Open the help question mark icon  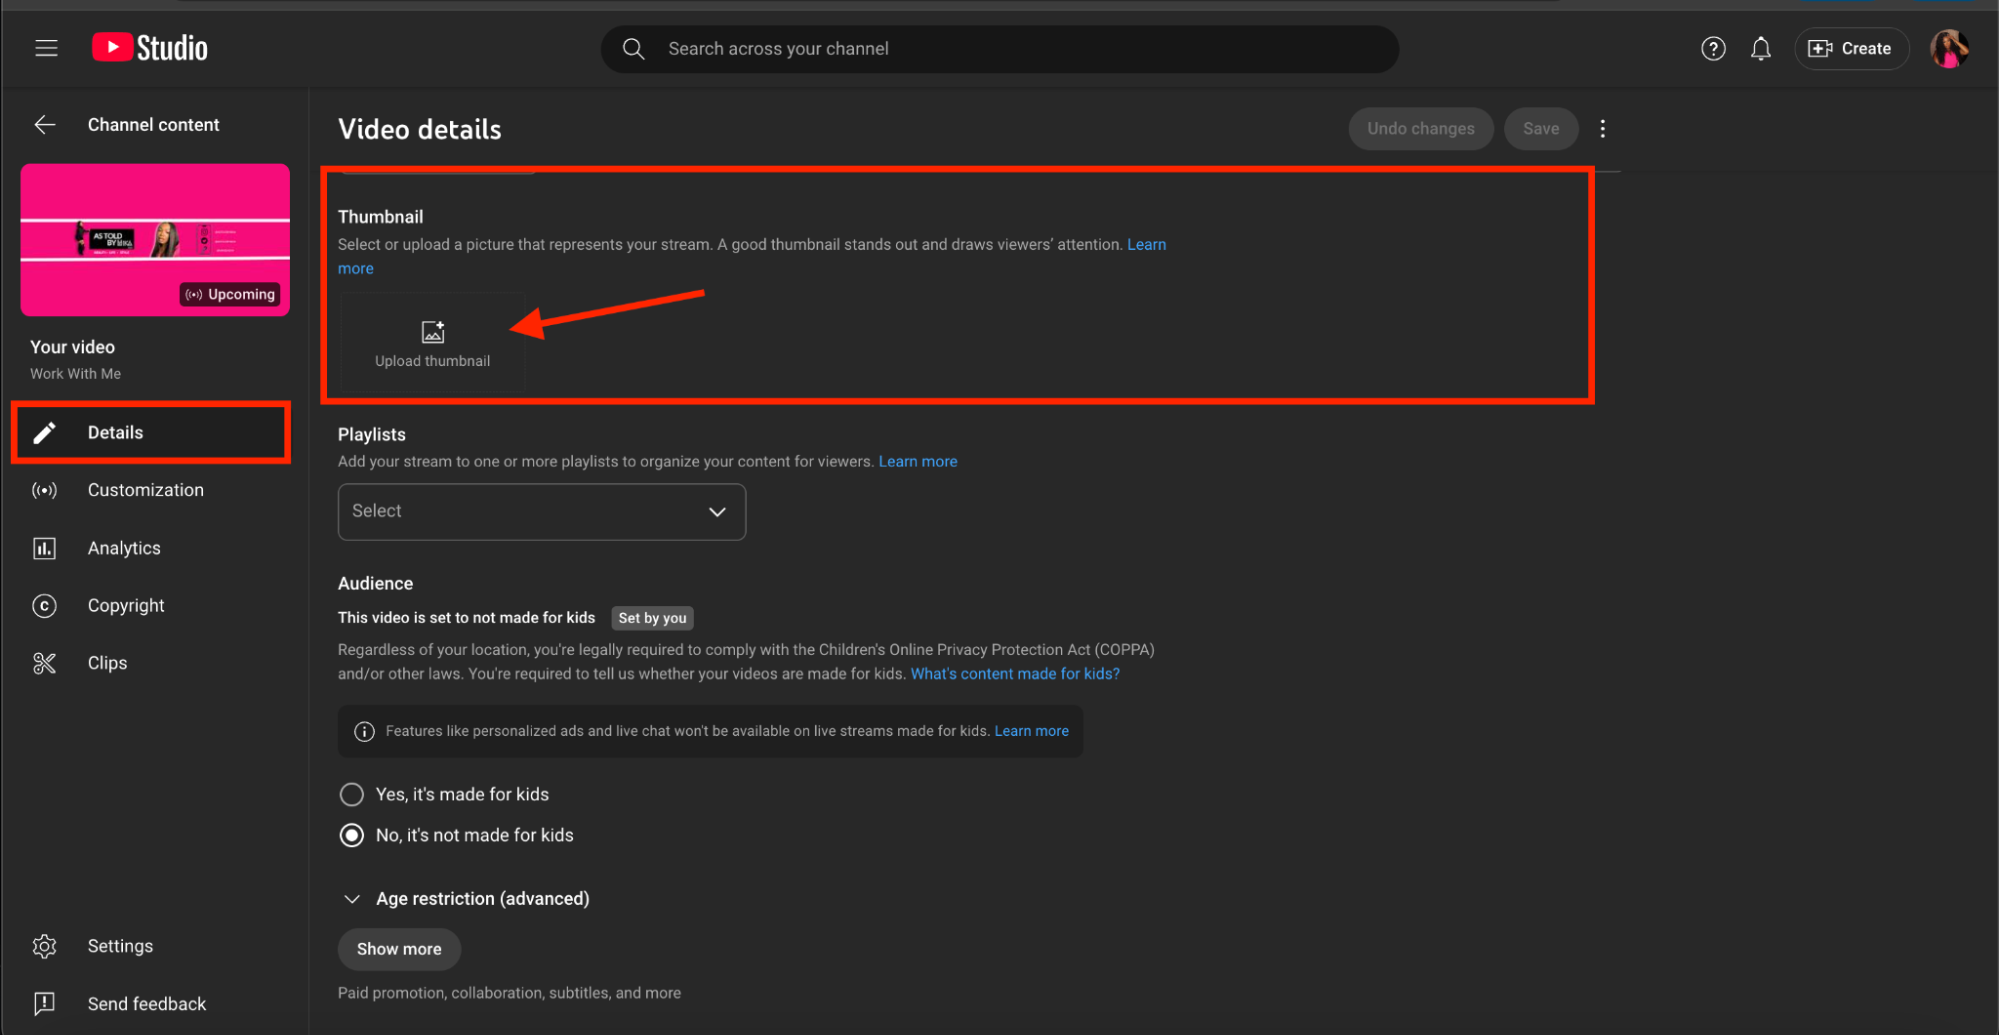tap(1712, 48)
